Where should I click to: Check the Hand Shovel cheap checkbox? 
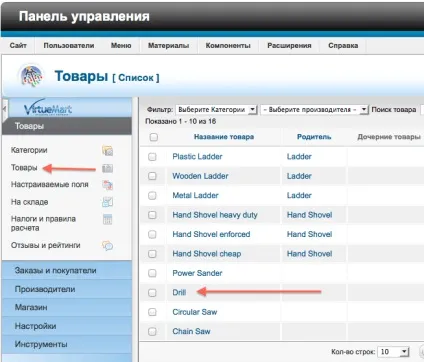(x=152, y=254)
